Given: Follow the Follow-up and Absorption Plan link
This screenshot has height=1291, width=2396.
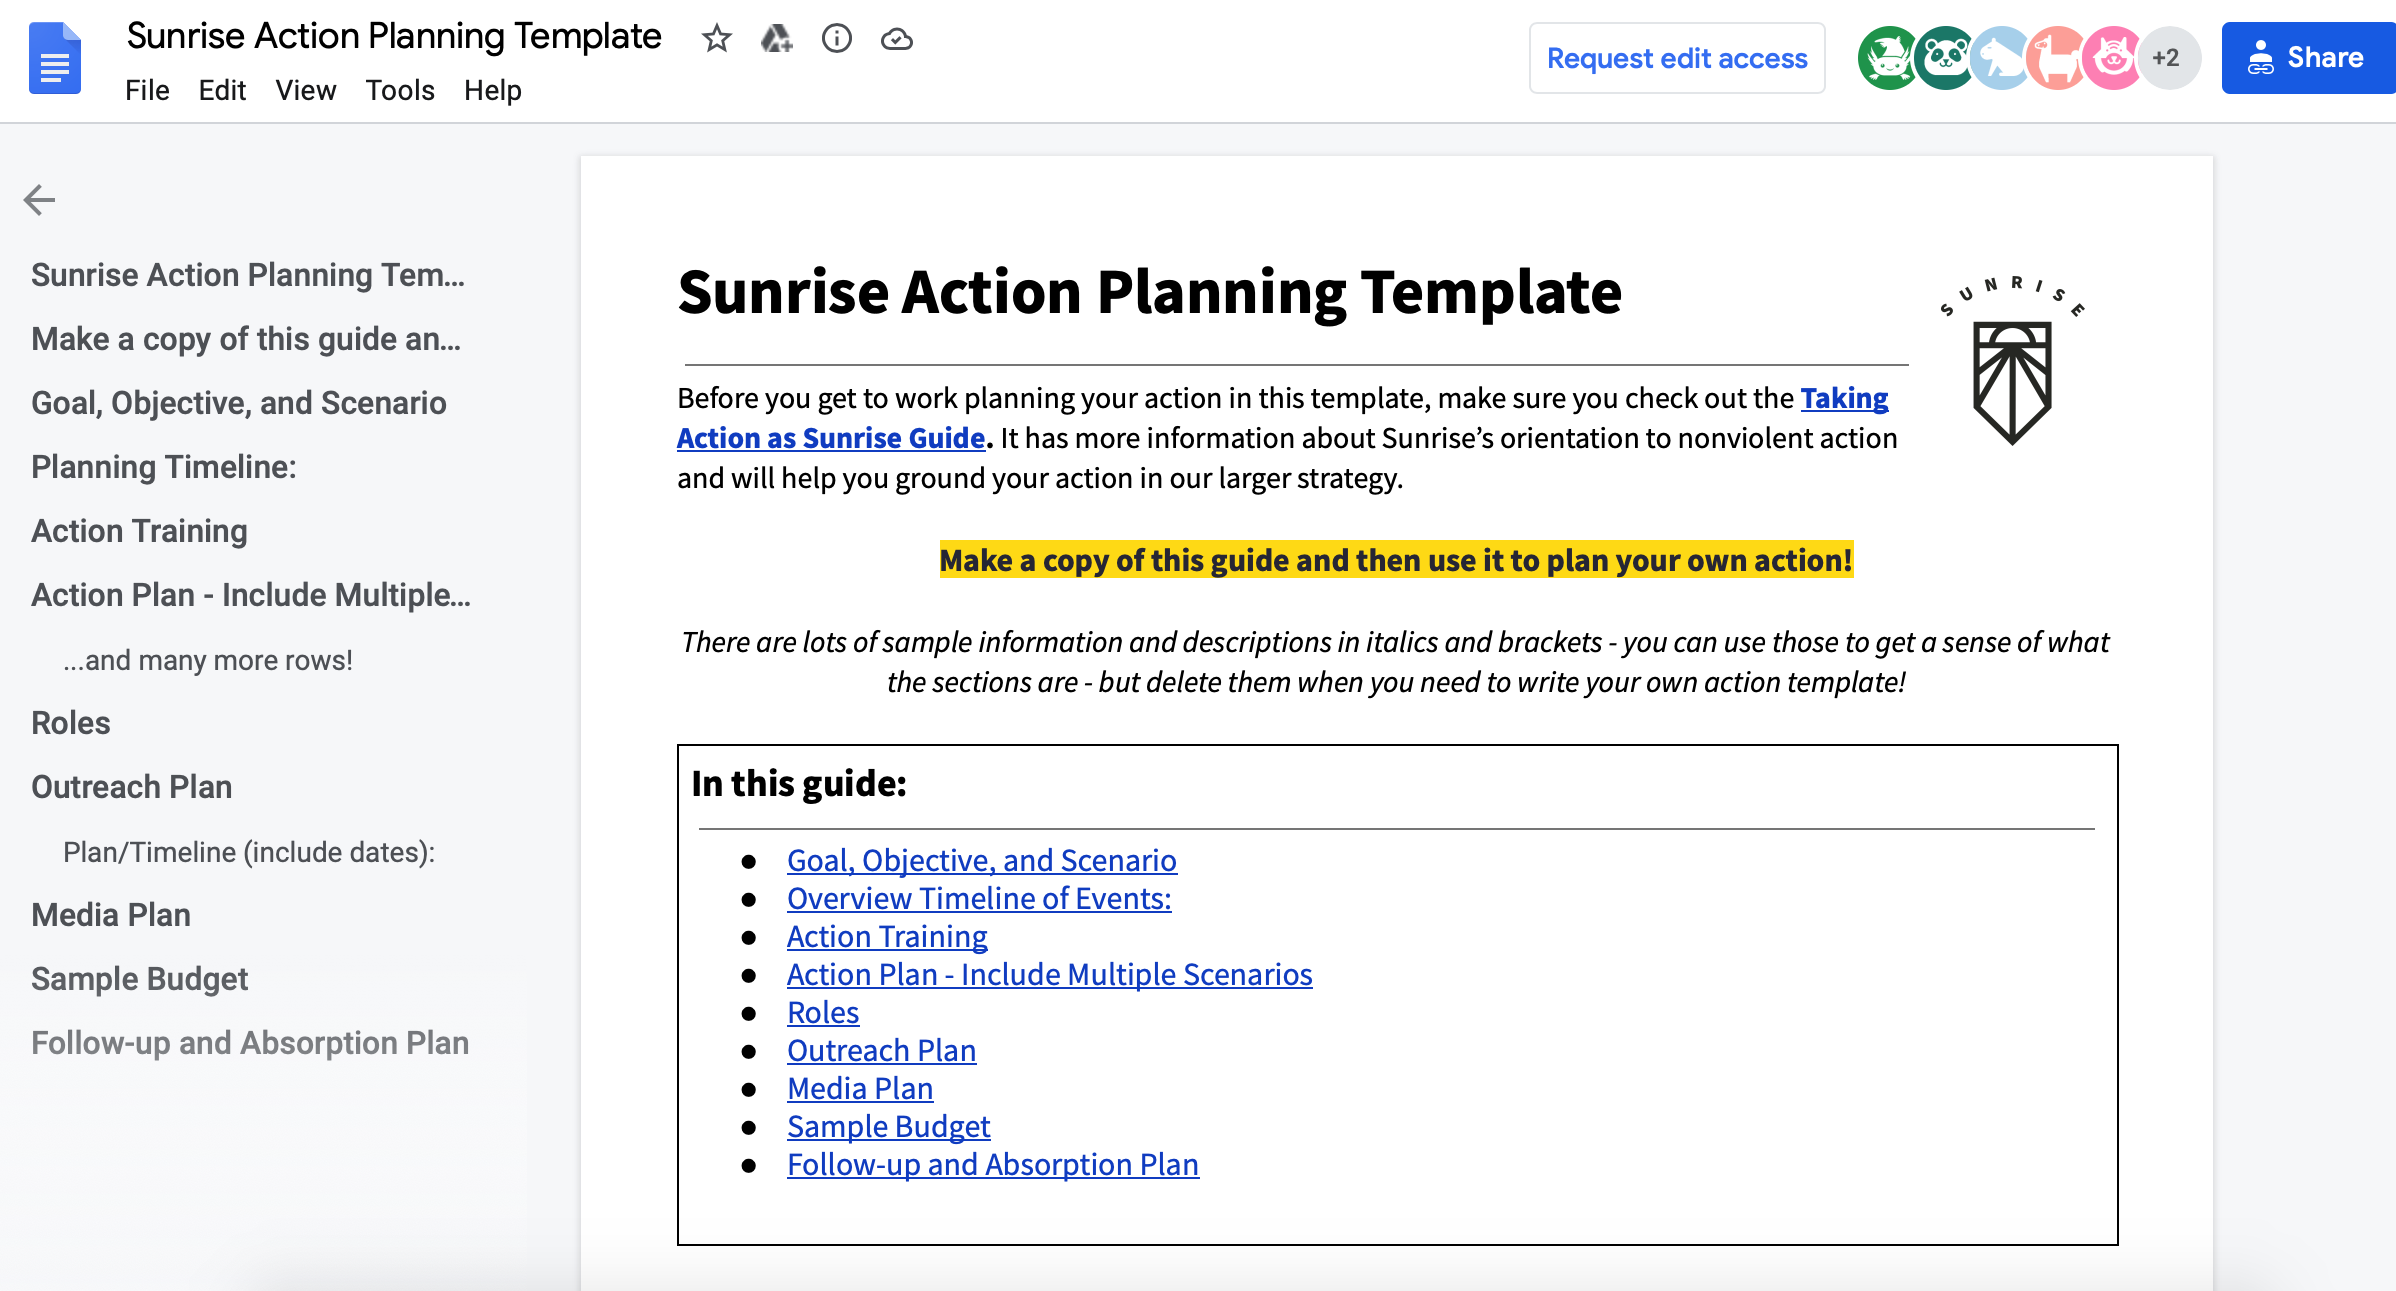Looking at the screenshot, I should [x=993, y=1164].
